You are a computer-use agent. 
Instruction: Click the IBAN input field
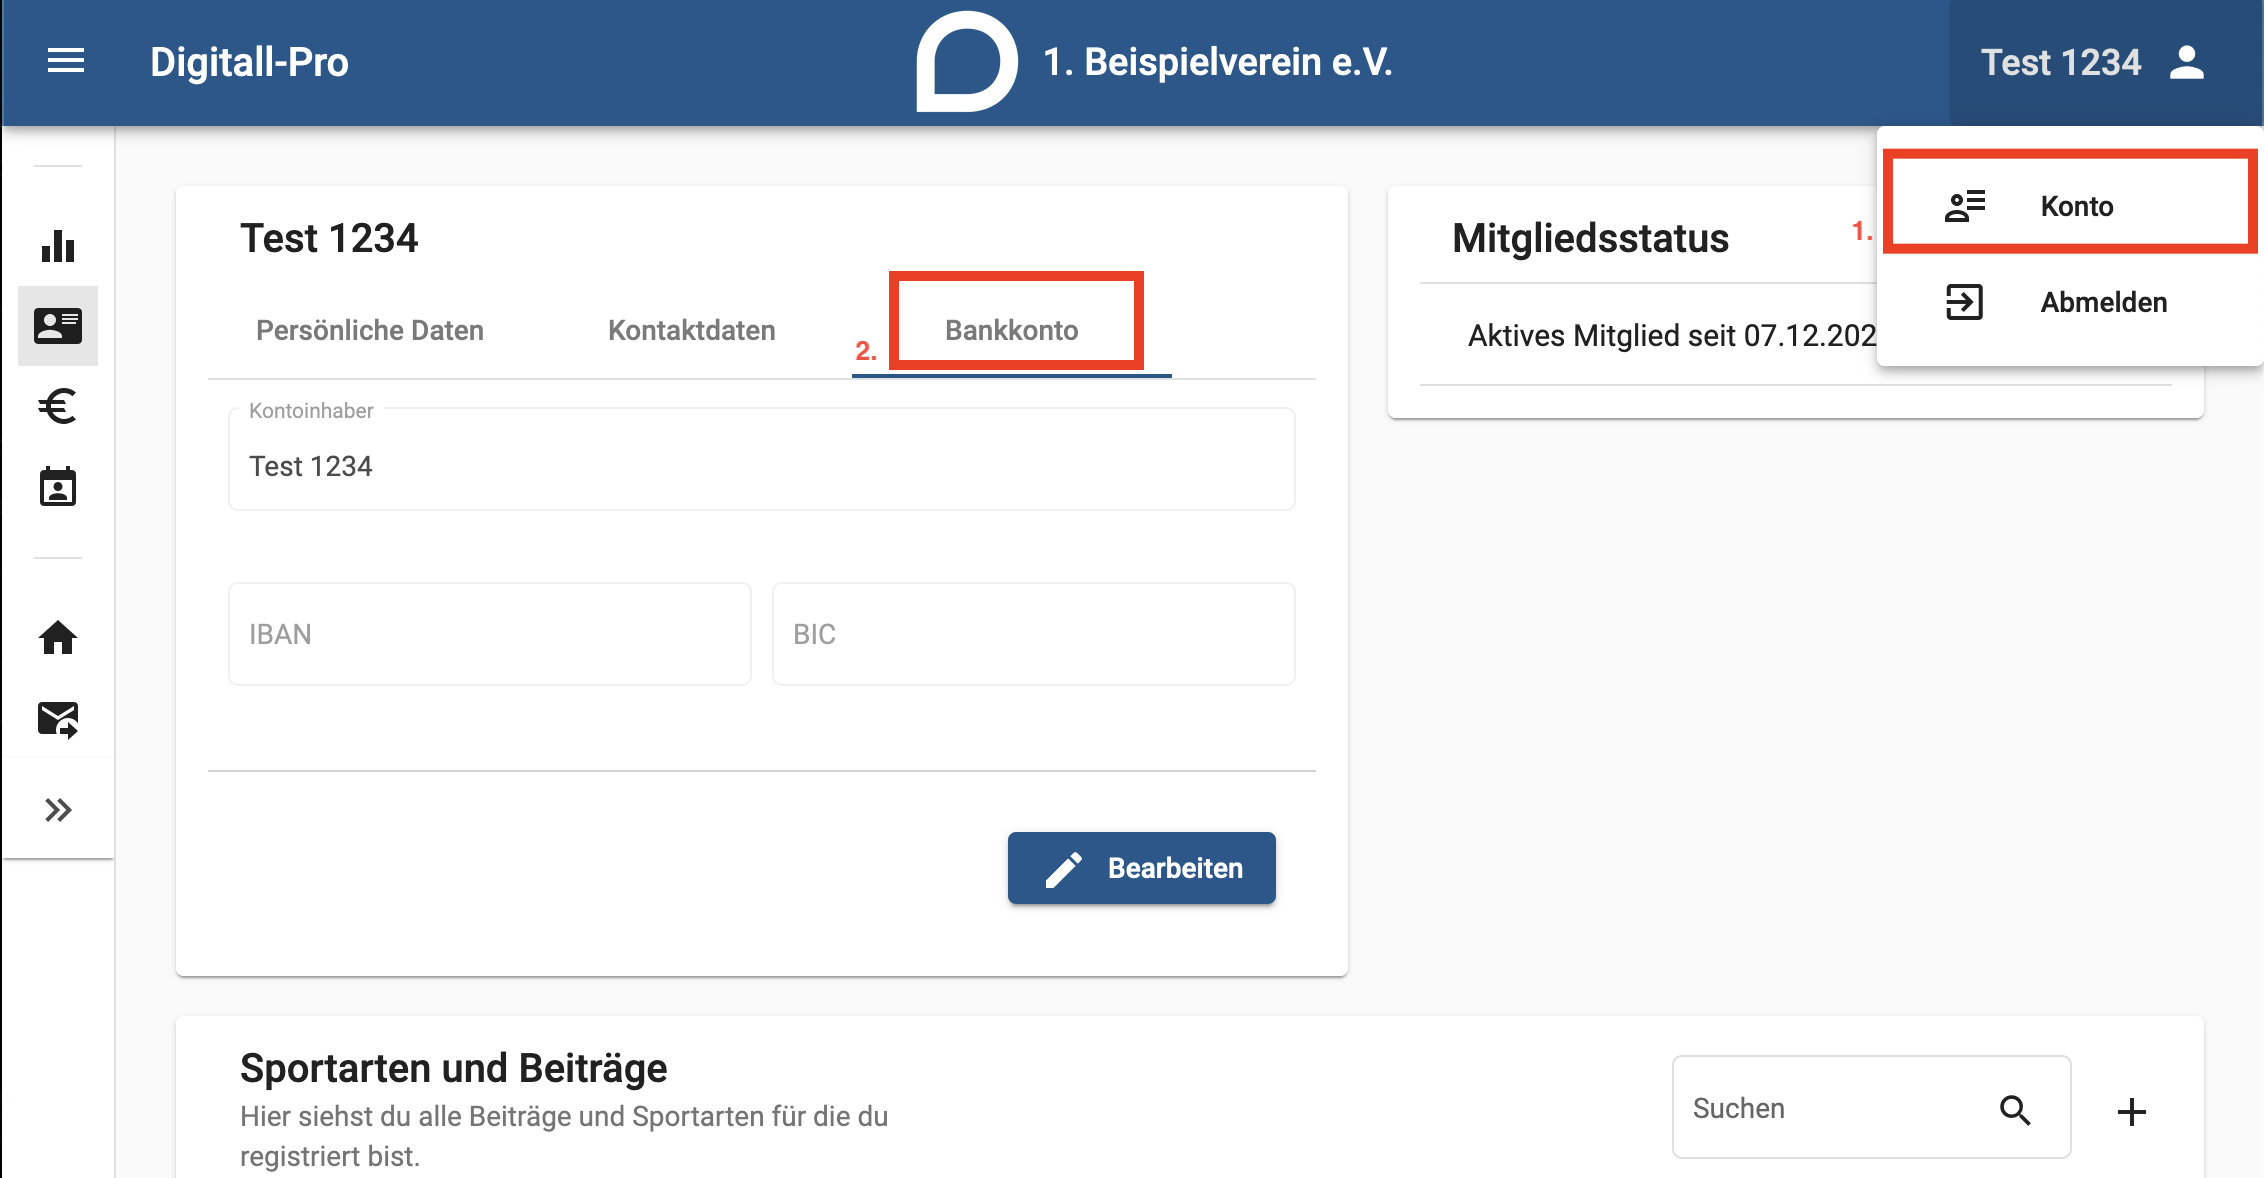click(490, 634)
